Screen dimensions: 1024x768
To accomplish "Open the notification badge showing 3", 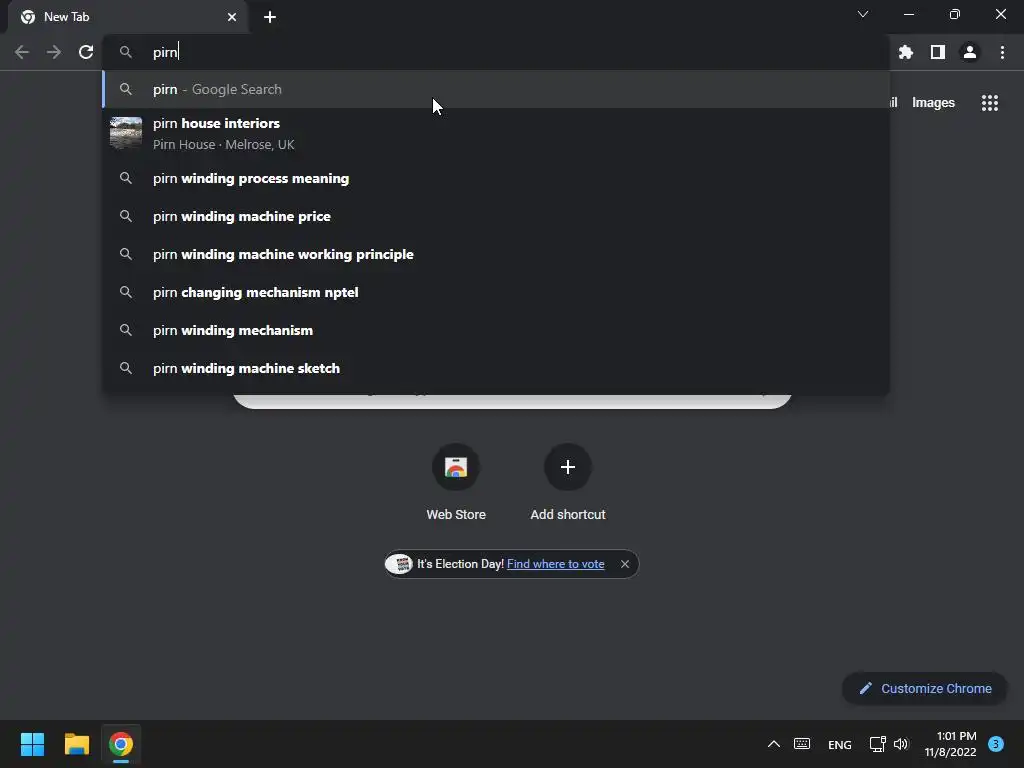I will 996,744.
